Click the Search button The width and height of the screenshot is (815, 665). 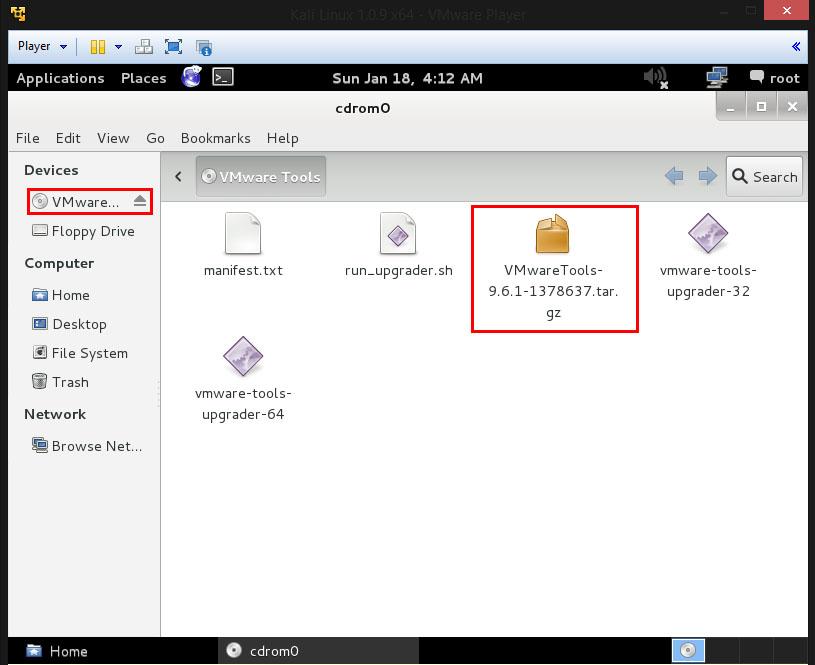[x=764, y=177]
